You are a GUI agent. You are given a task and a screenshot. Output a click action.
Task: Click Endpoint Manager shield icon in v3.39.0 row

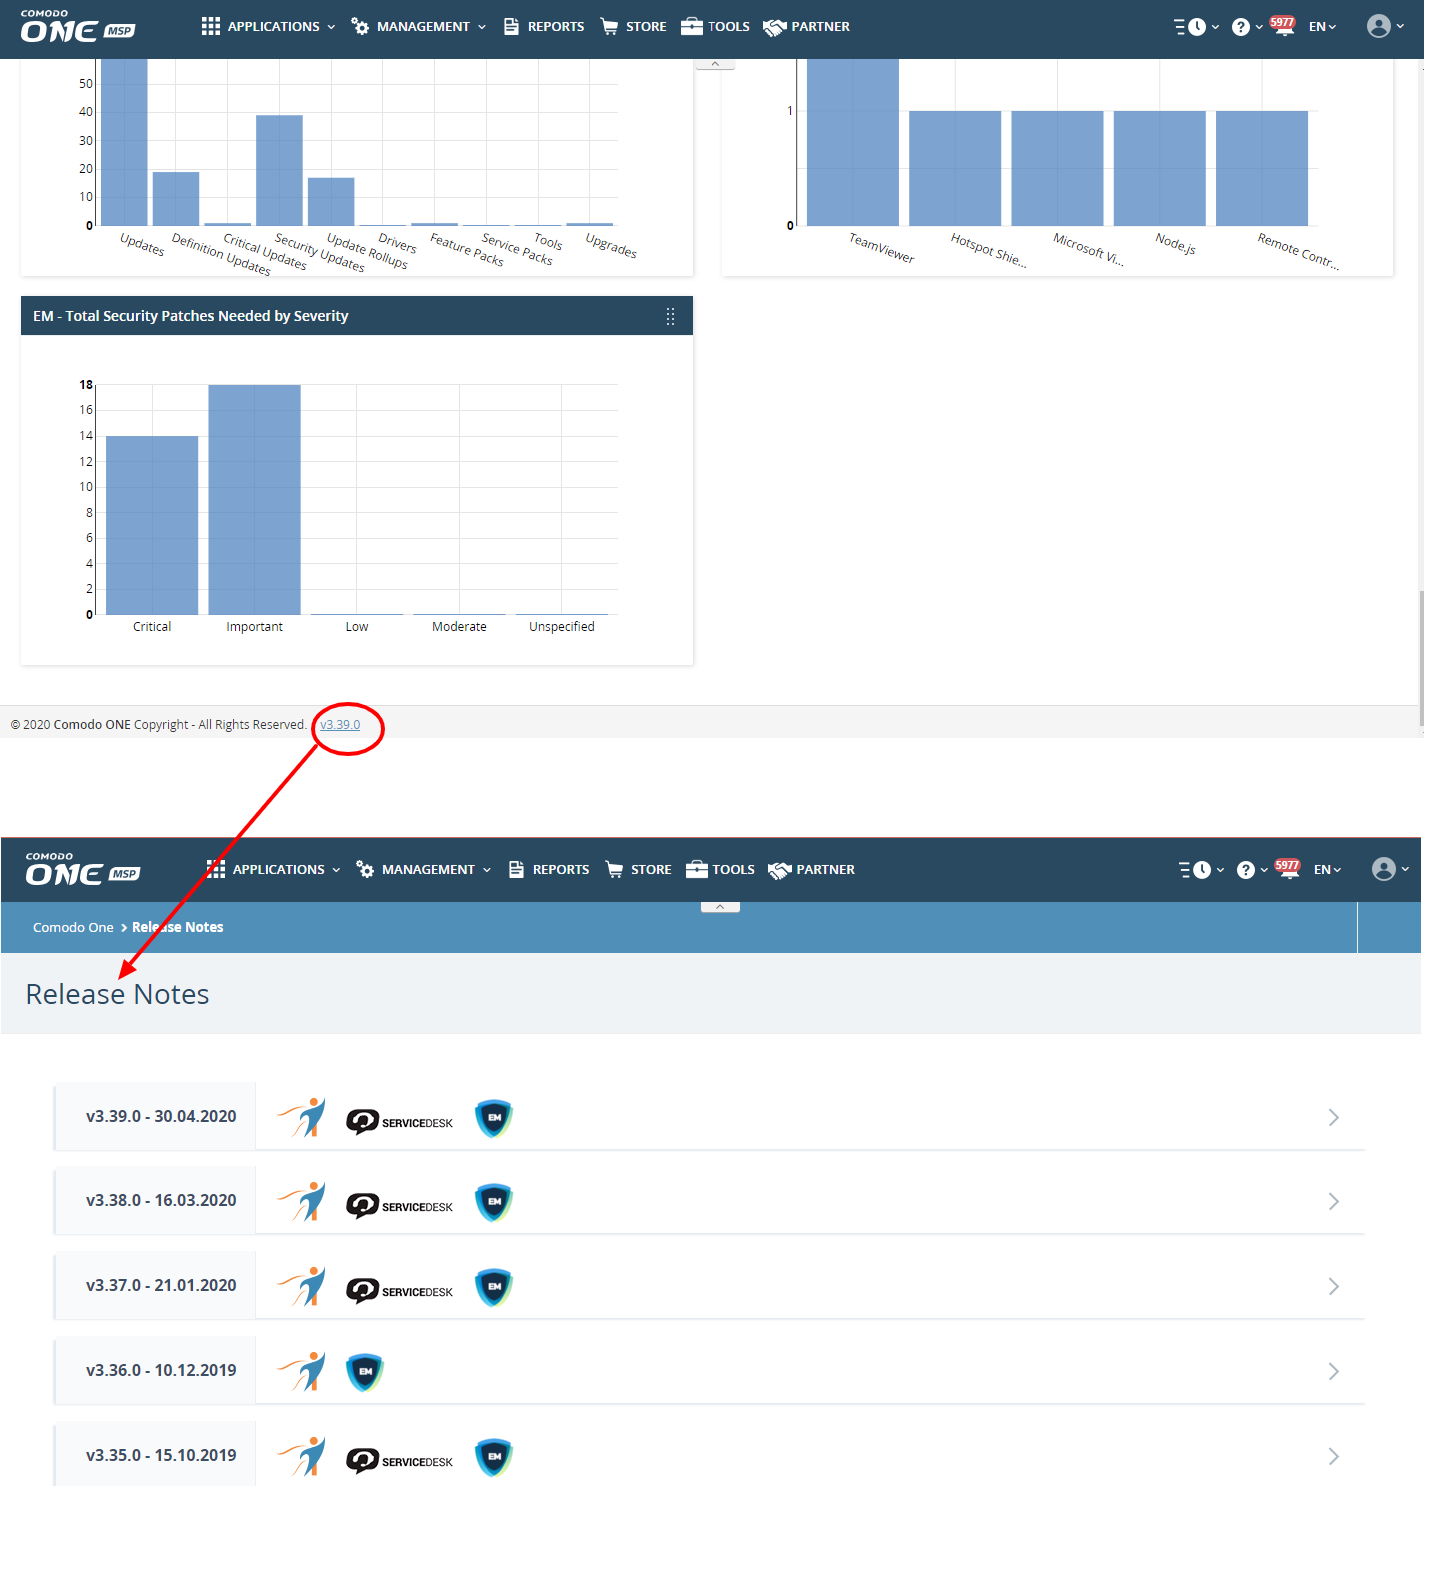(493, 1118)
